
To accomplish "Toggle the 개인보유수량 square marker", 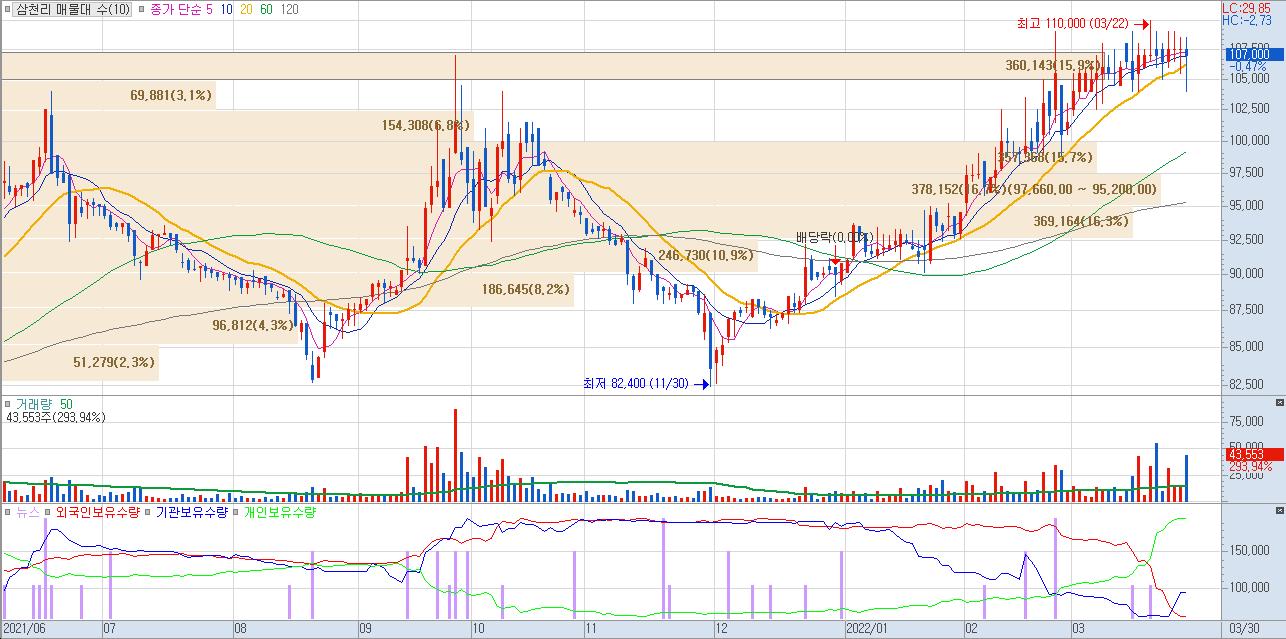I will (x=236, y=512).
